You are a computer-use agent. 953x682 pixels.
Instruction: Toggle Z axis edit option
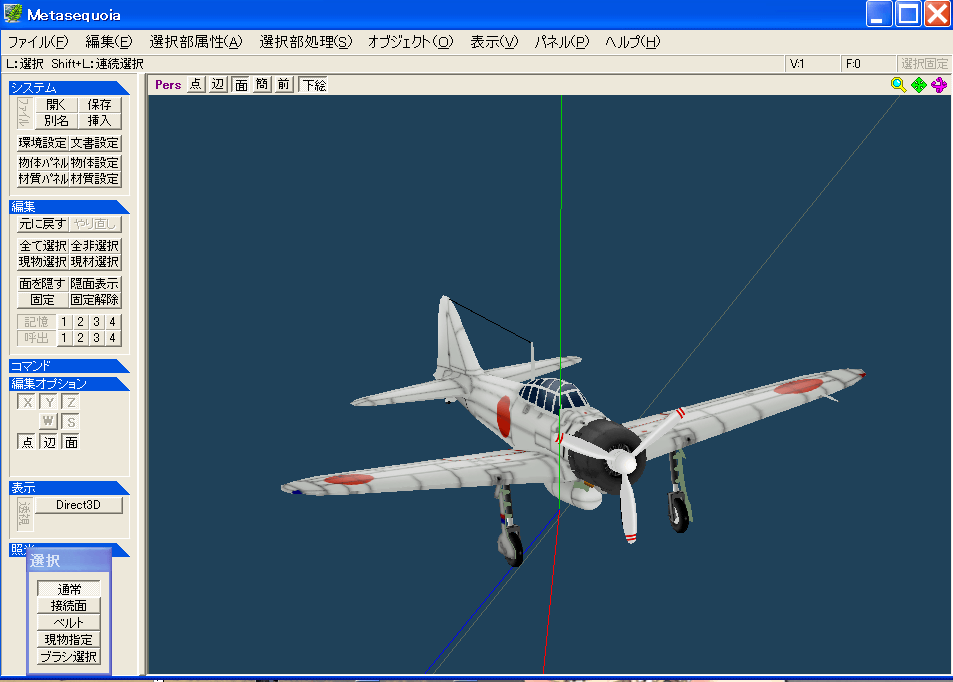(71, 402)
